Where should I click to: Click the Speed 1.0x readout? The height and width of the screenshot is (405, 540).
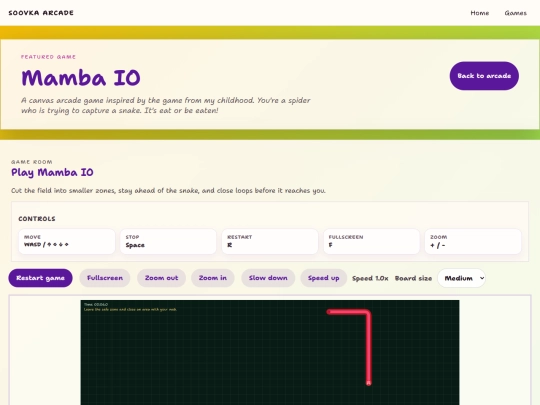[x=370, y=278]
